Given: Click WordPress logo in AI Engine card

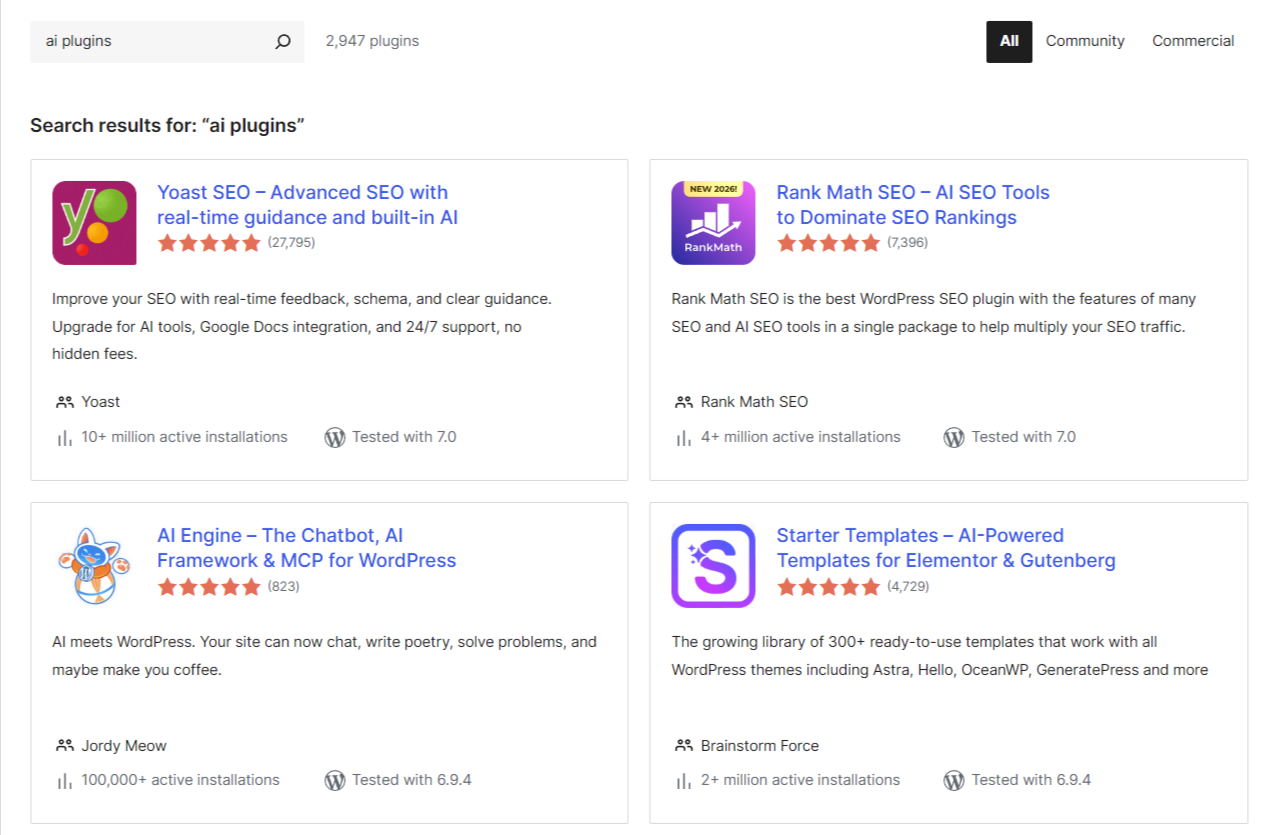Looking at the screenshot, I should (335, 780).
